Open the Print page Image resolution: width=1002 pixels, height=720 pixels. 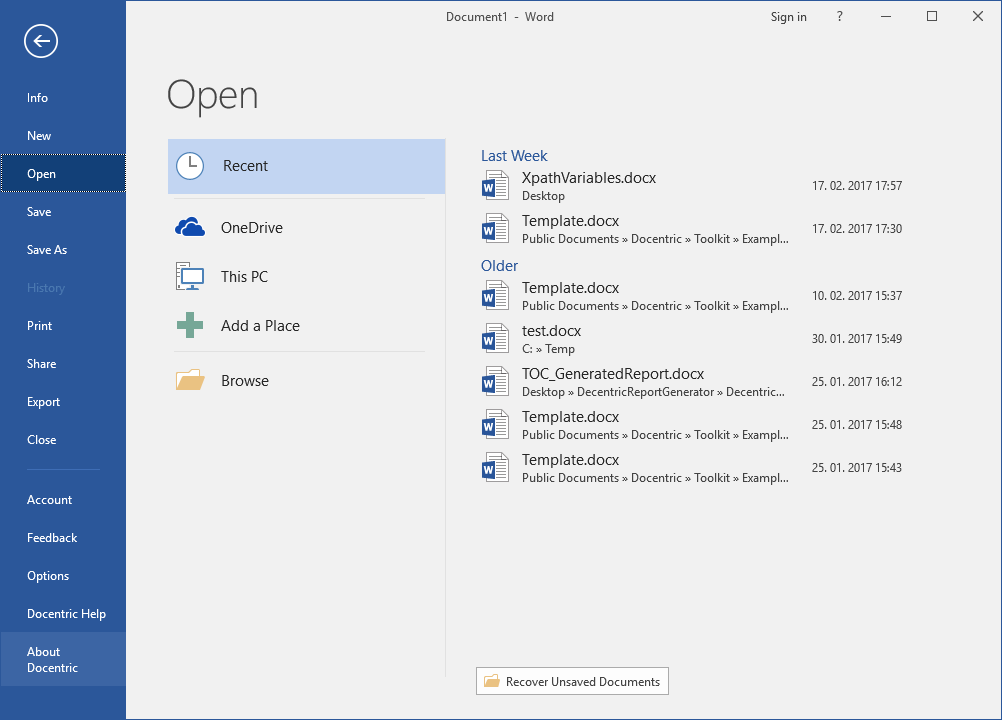63,326
